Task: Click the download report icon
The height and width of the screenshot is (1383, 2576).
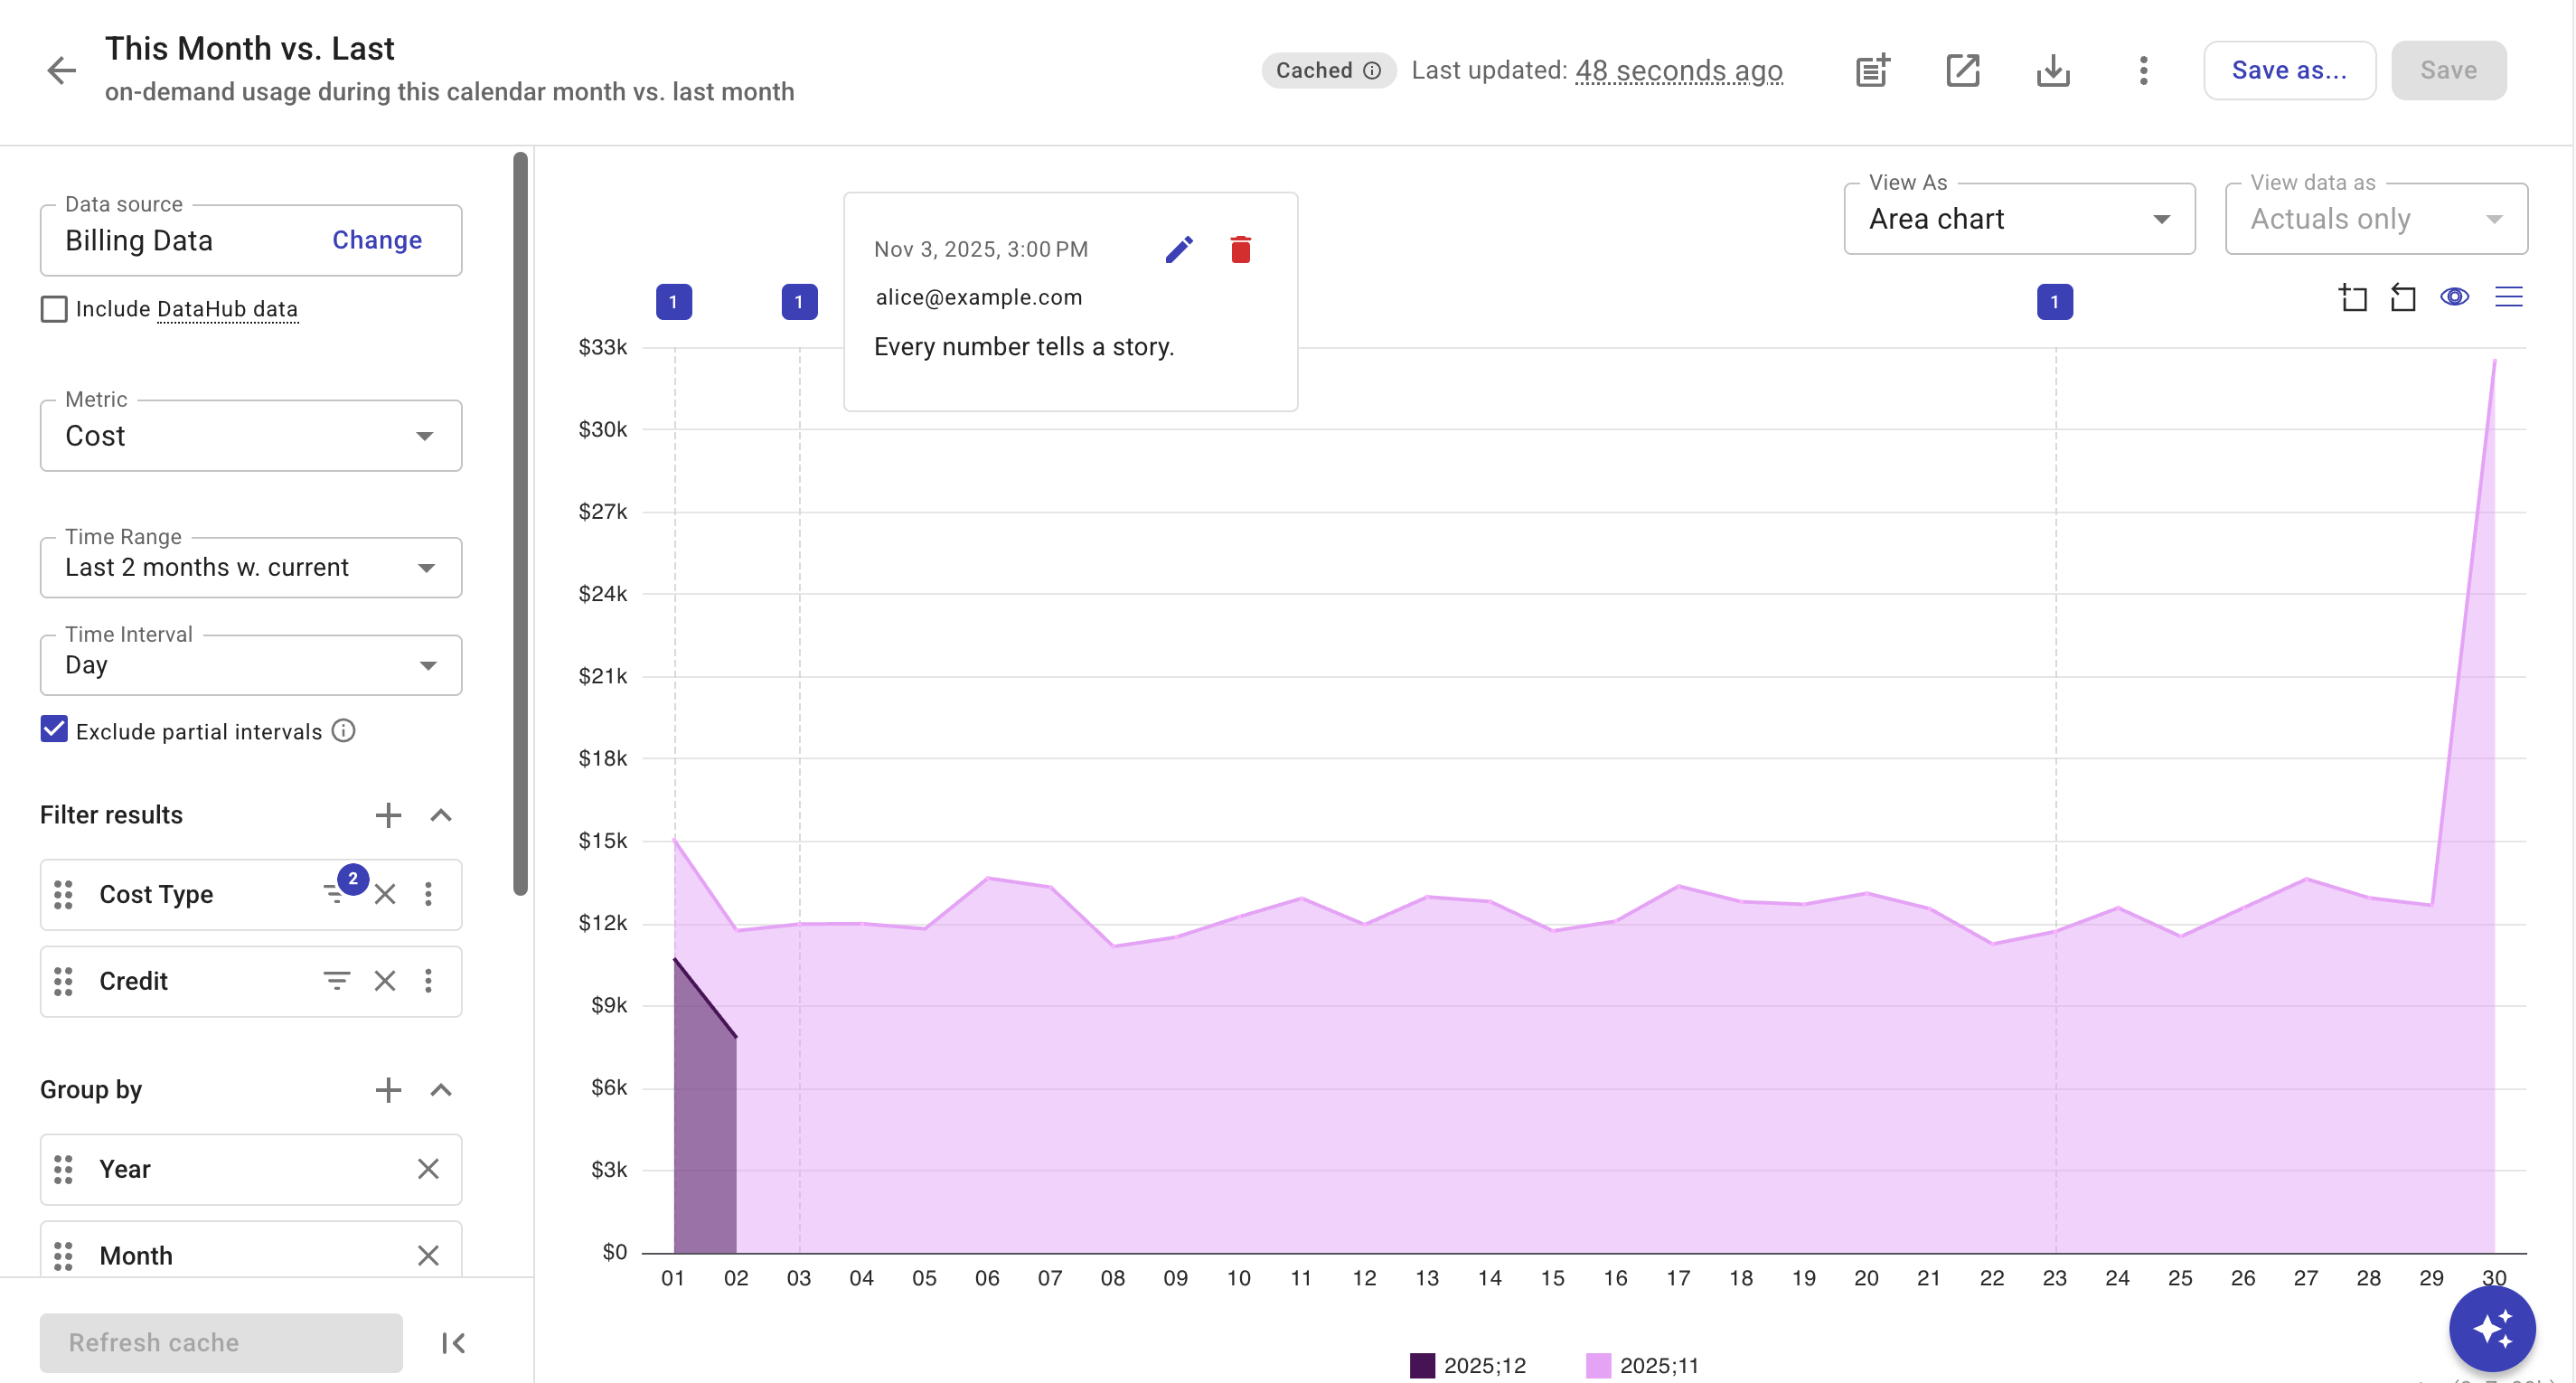Action: (x=2052, y=70)
